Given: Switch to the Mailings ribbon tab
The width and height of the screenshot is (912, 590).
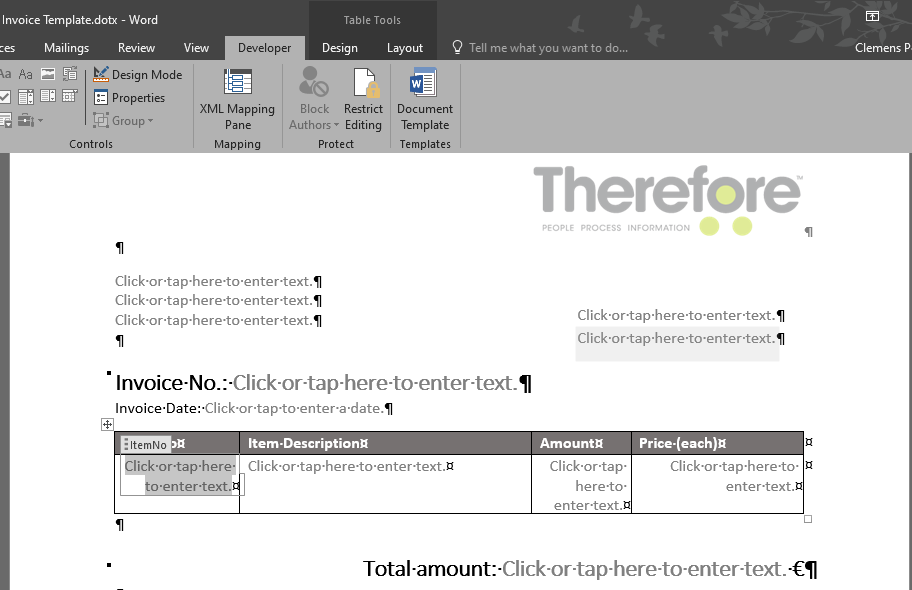Looking at the screenshot, I should pyautogui.click(x=66, y=47).
